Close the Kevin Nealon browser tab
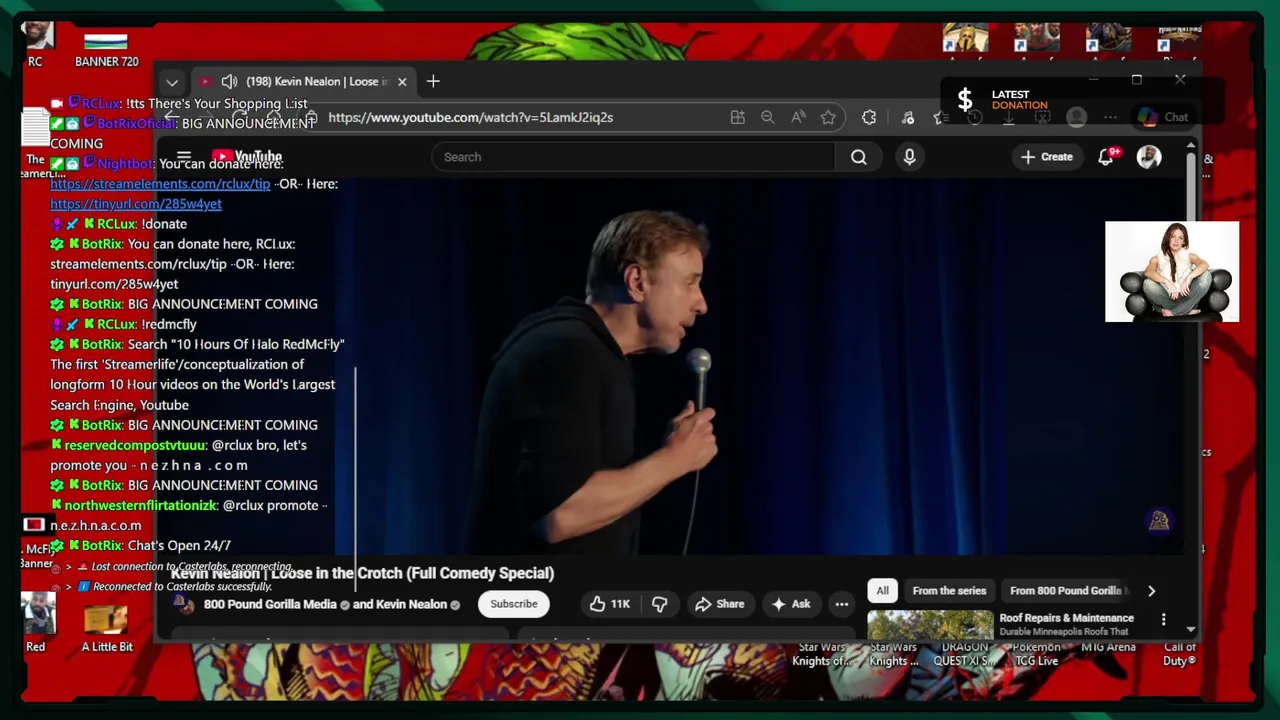The height and width of the screenshot is (720, 1280). coord(402,82)
